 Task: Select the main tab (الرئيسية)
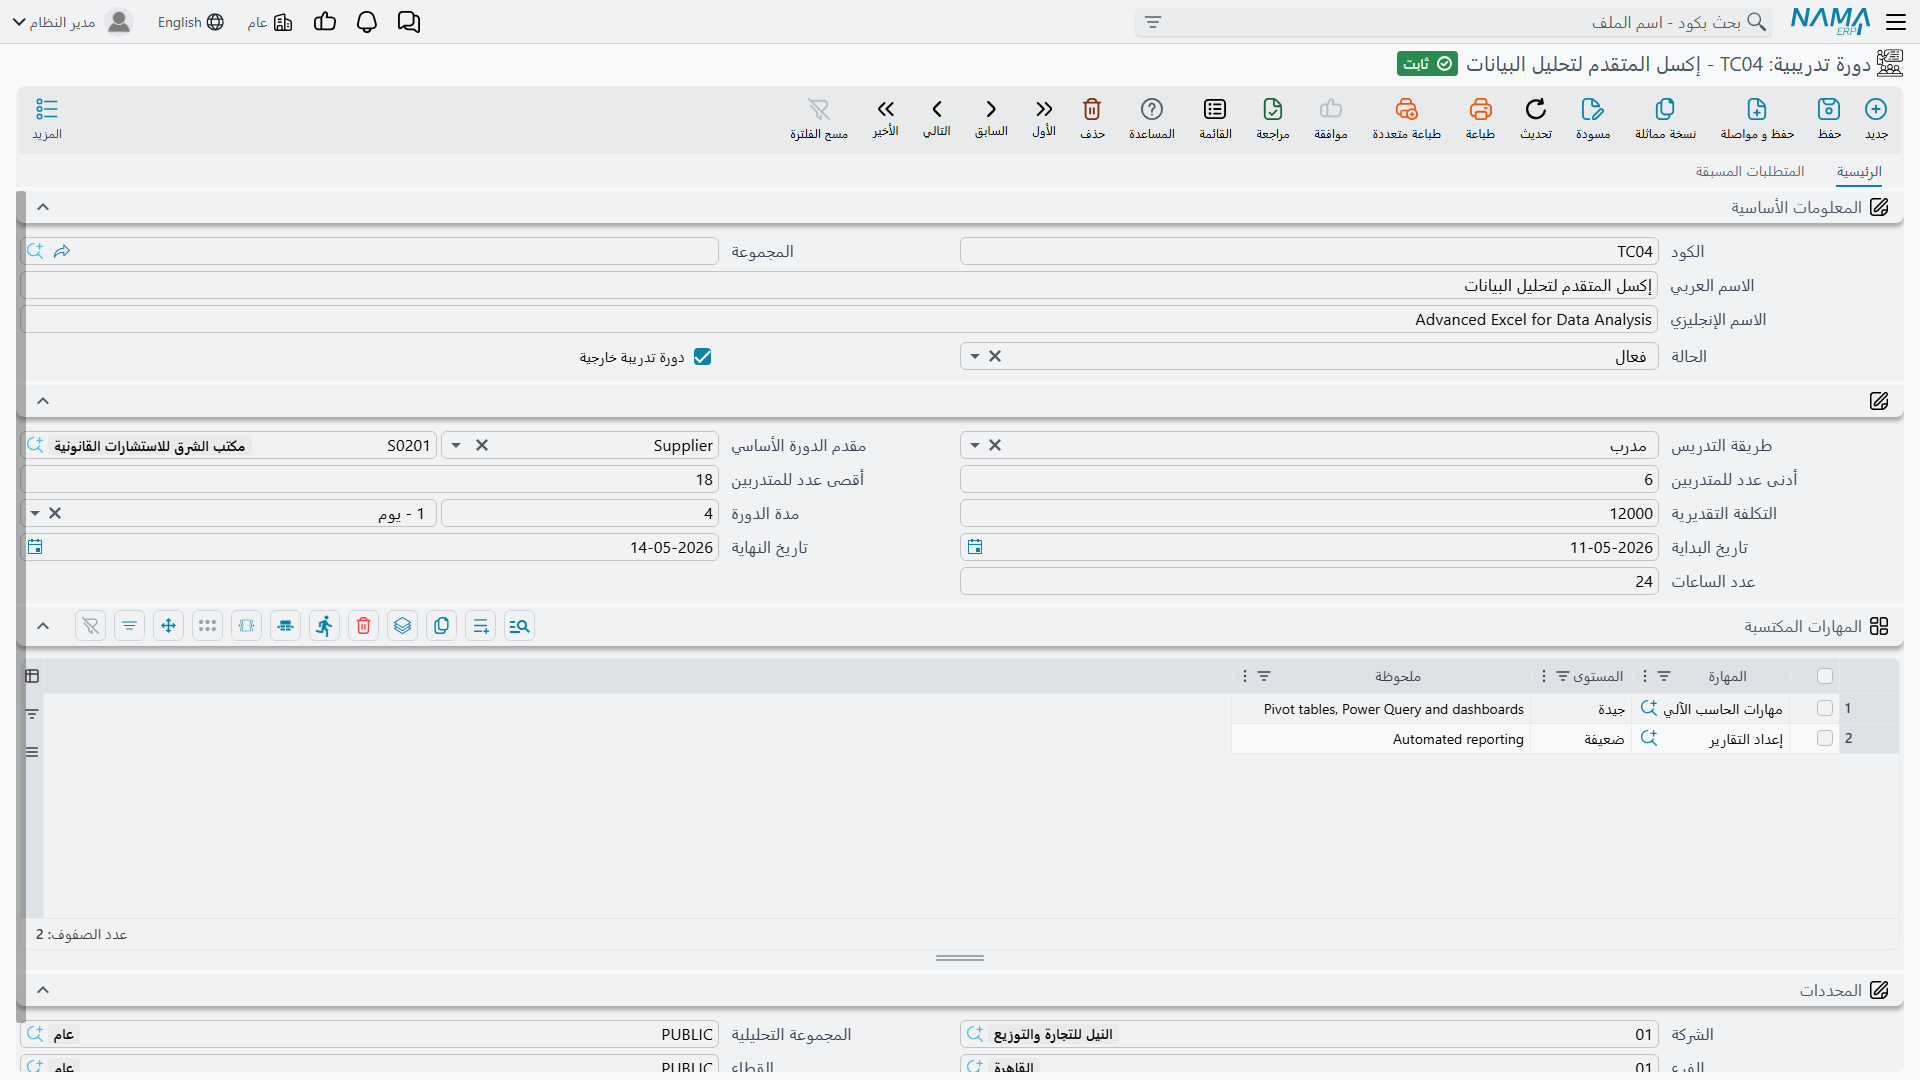point(1859,172)
